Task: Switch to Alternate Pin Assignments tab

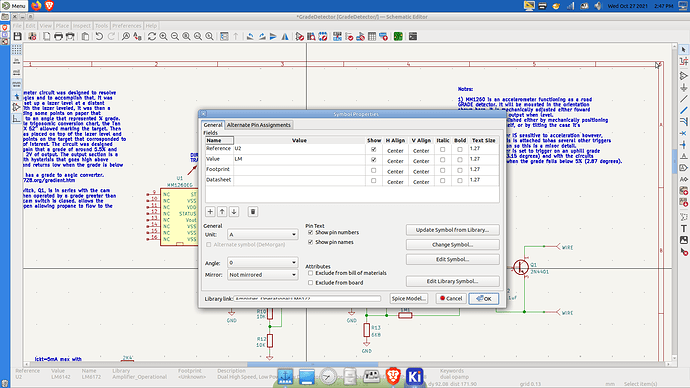Action: (259, 125)
